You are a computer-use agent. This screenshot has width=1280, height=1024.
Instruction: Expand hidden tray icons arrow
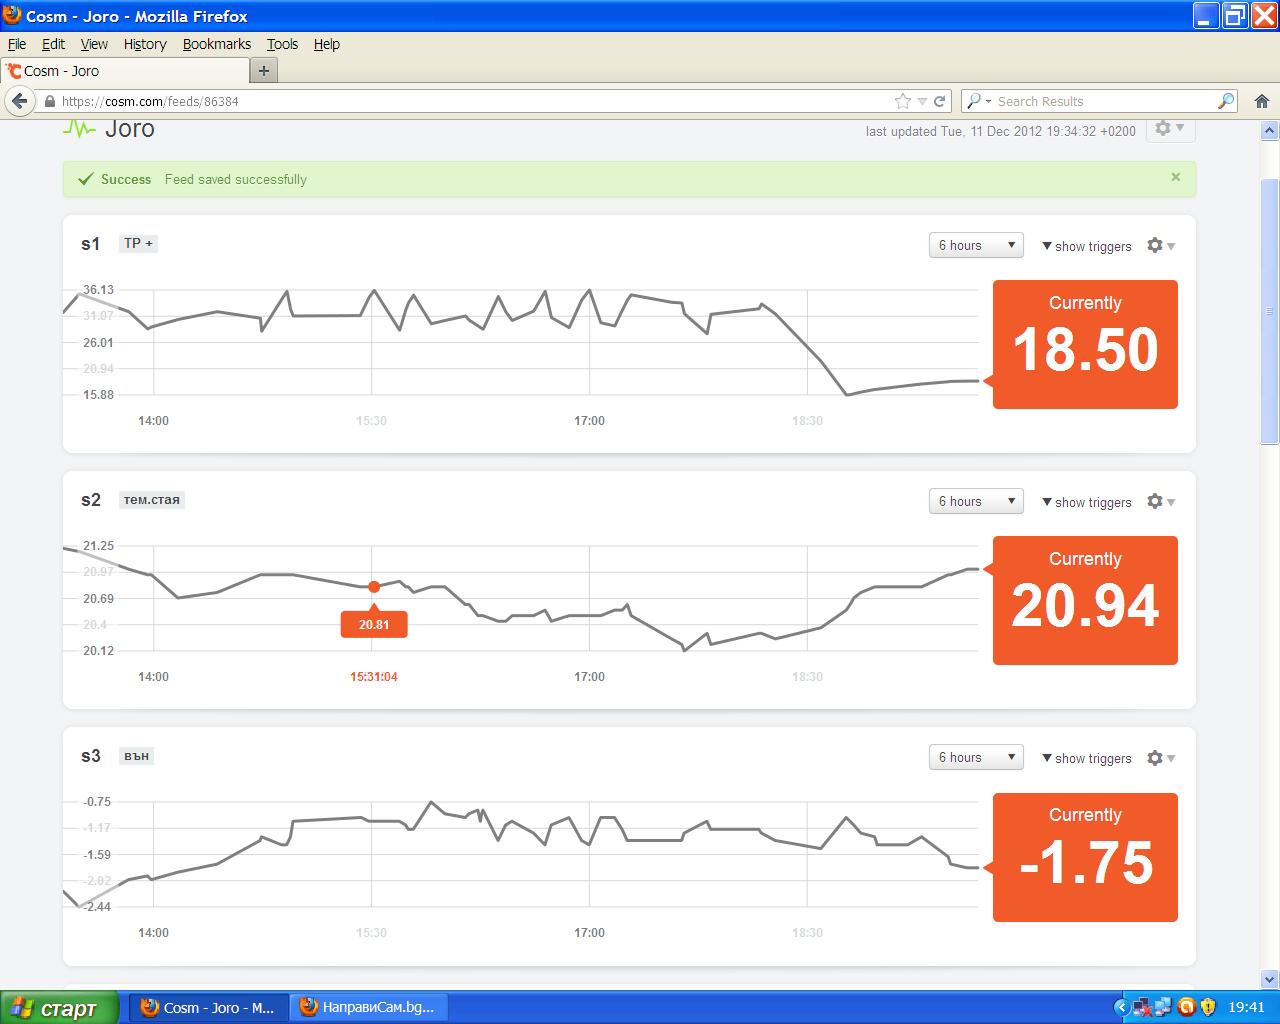[1121, 1007]
